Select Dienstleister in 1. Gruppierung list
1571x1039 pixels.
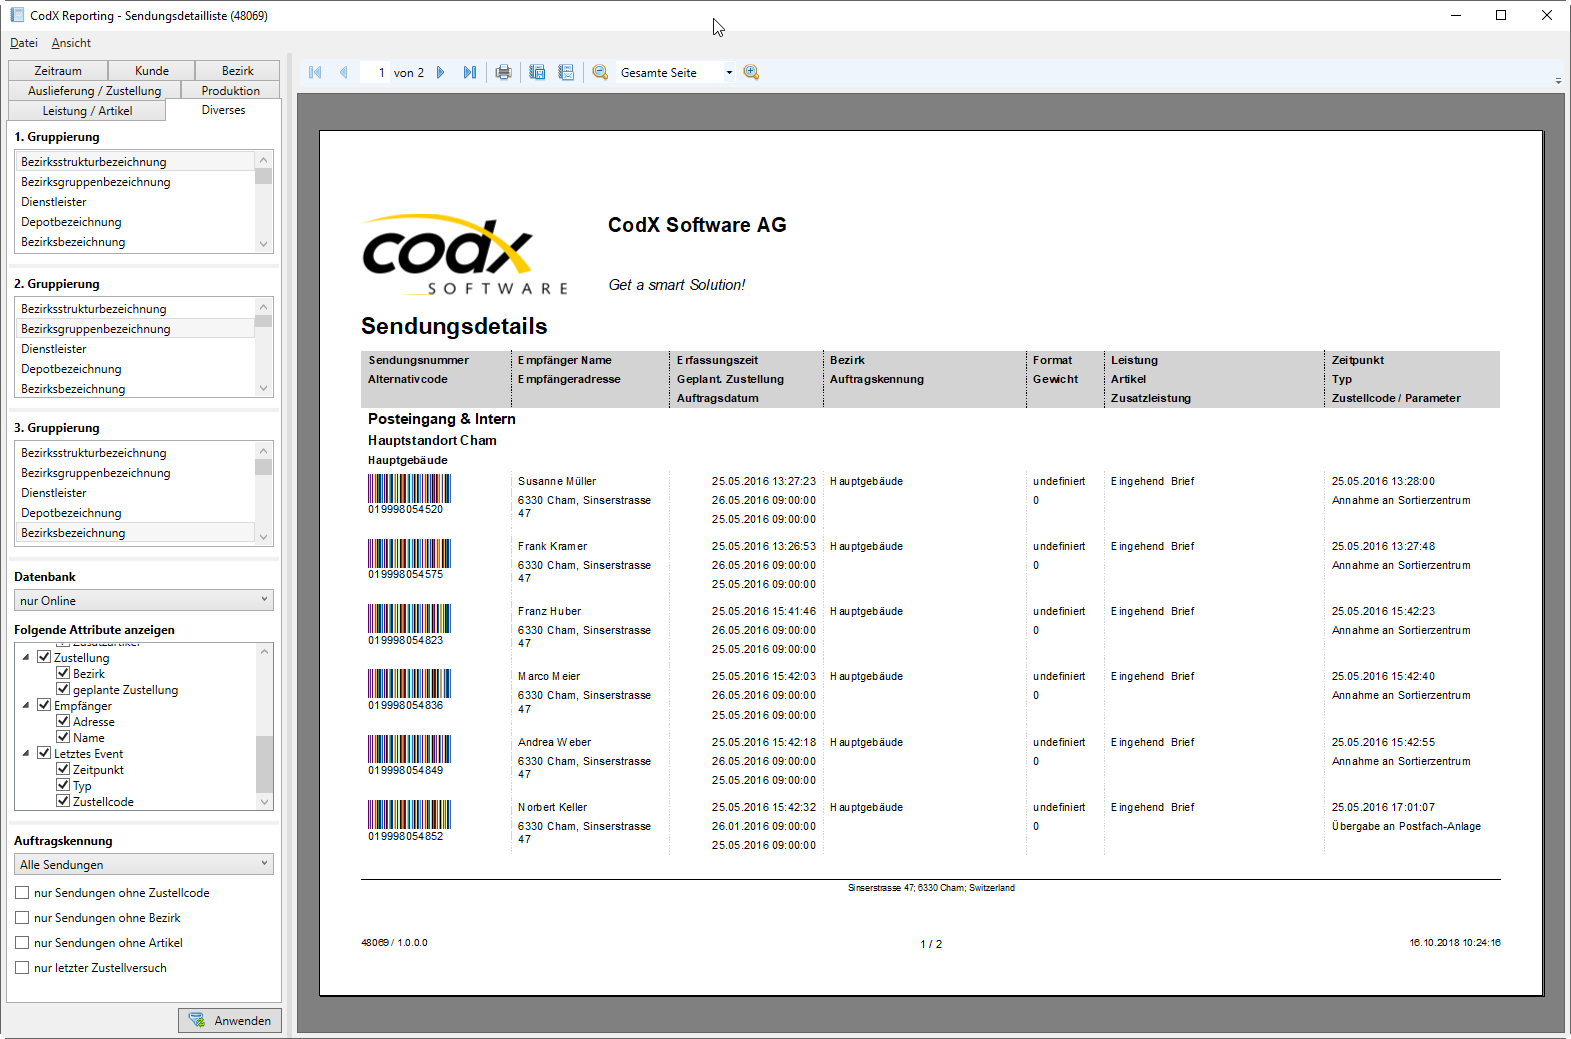(x=54, y=202)
